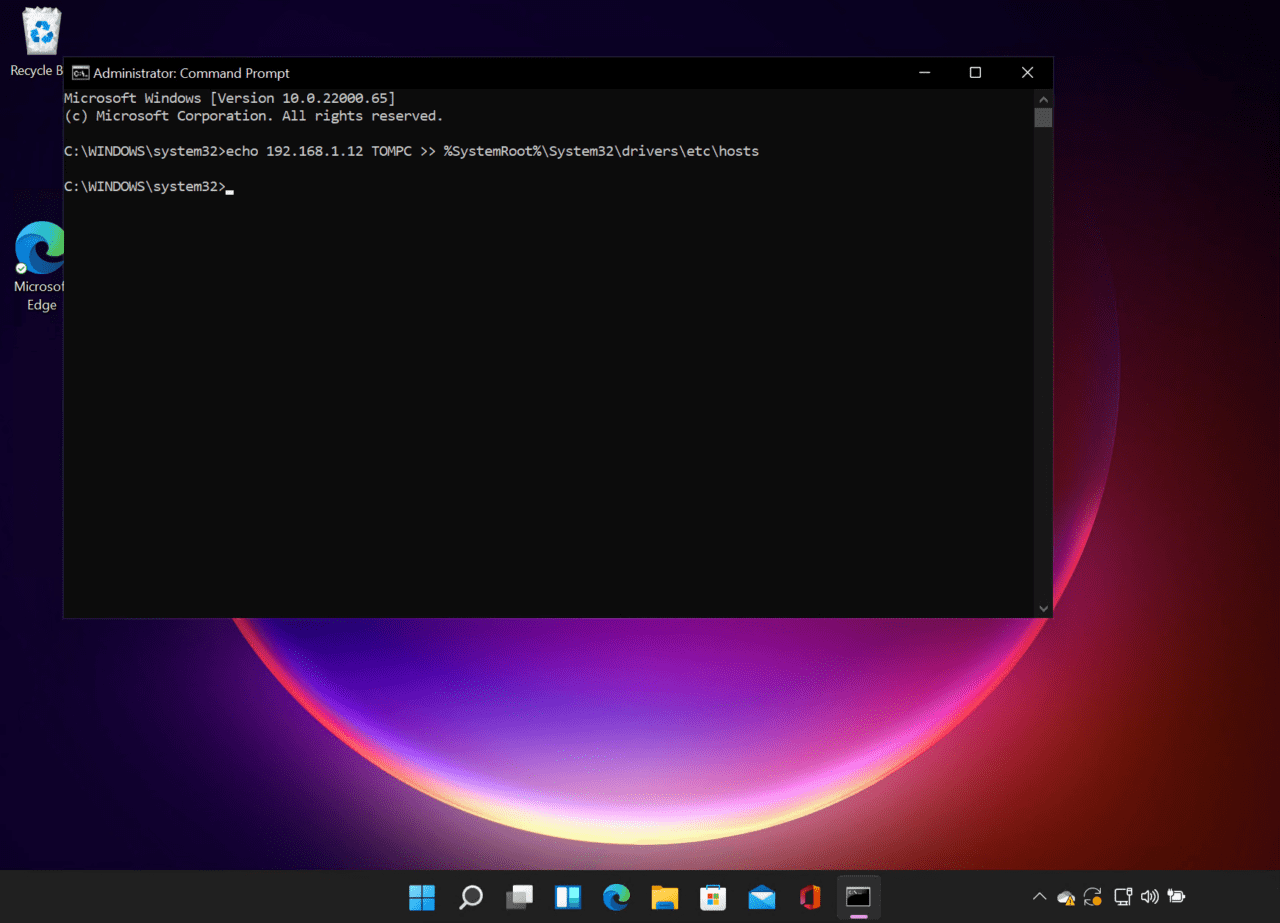Open the Microsoft Store
The width and height of the screenshot is (1280, 923).
[713, 897]
